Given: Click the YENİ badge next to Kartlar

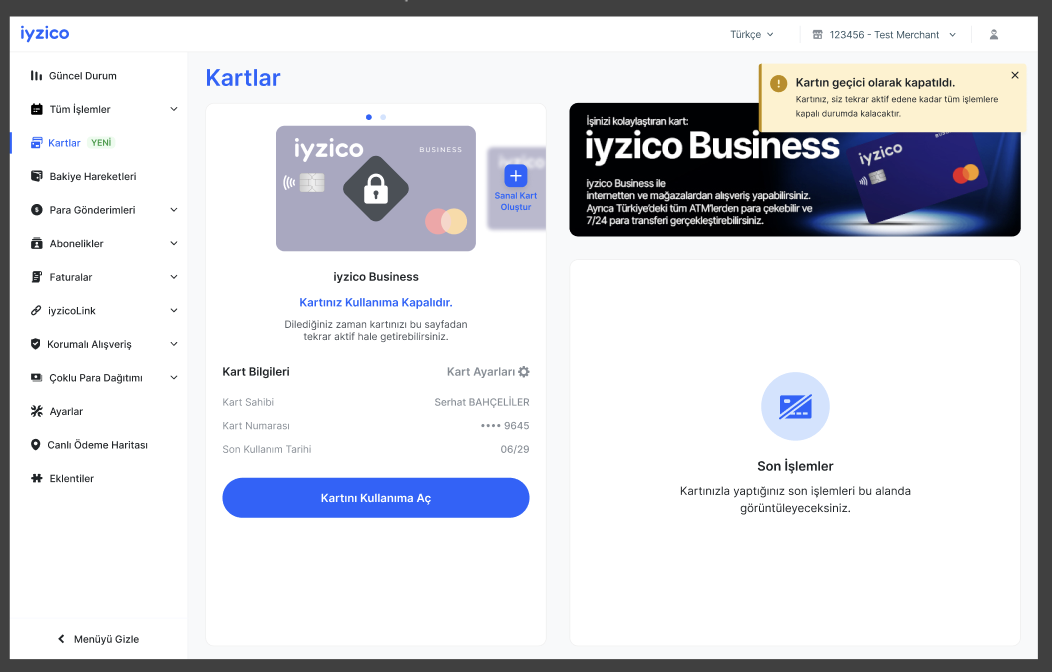Looking at the screenshot, I should coord(101,143).
